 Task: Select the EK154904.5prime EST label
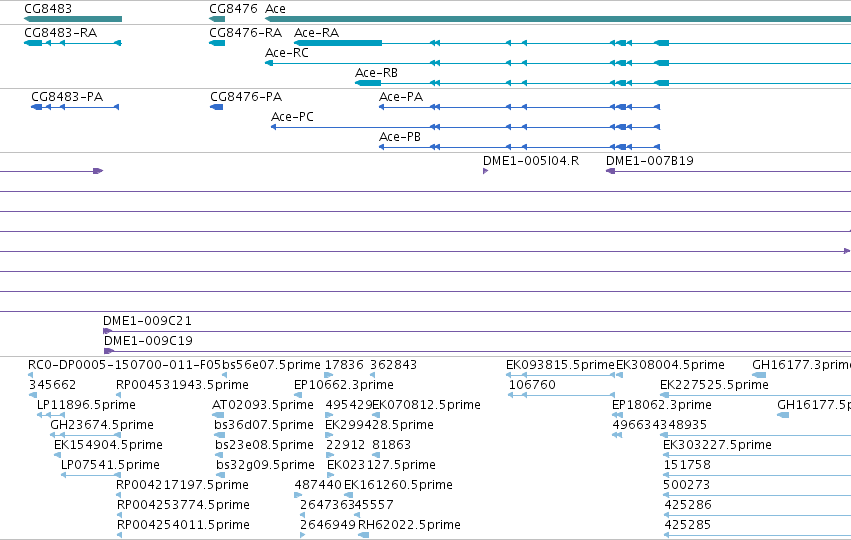tap(109, 445)
